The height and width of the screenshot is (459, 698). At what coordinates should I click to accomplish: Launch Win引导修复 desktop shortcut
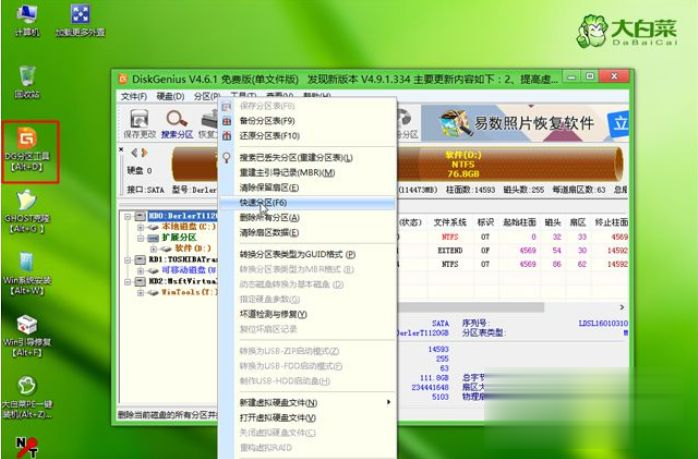pyautogui.click(x=27, y=336)
